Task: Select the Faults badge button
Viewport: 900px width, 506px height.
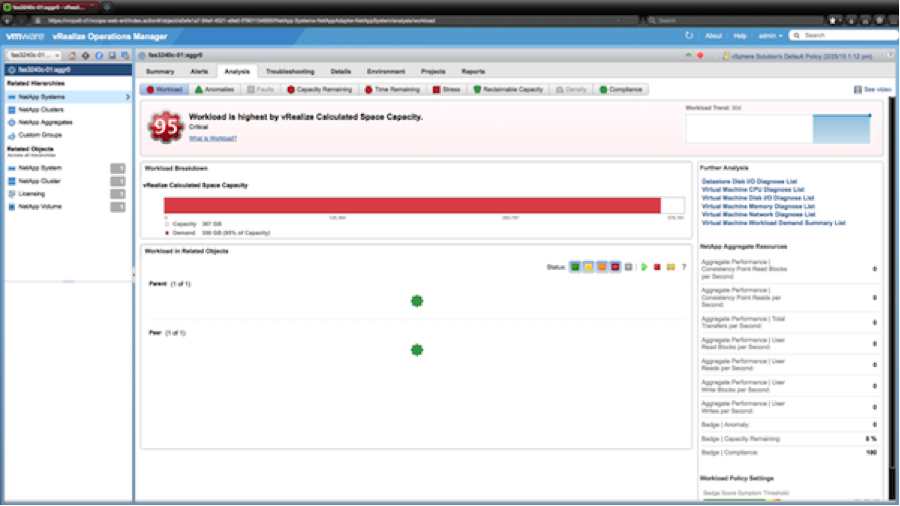Action: (x=261, y=89)
